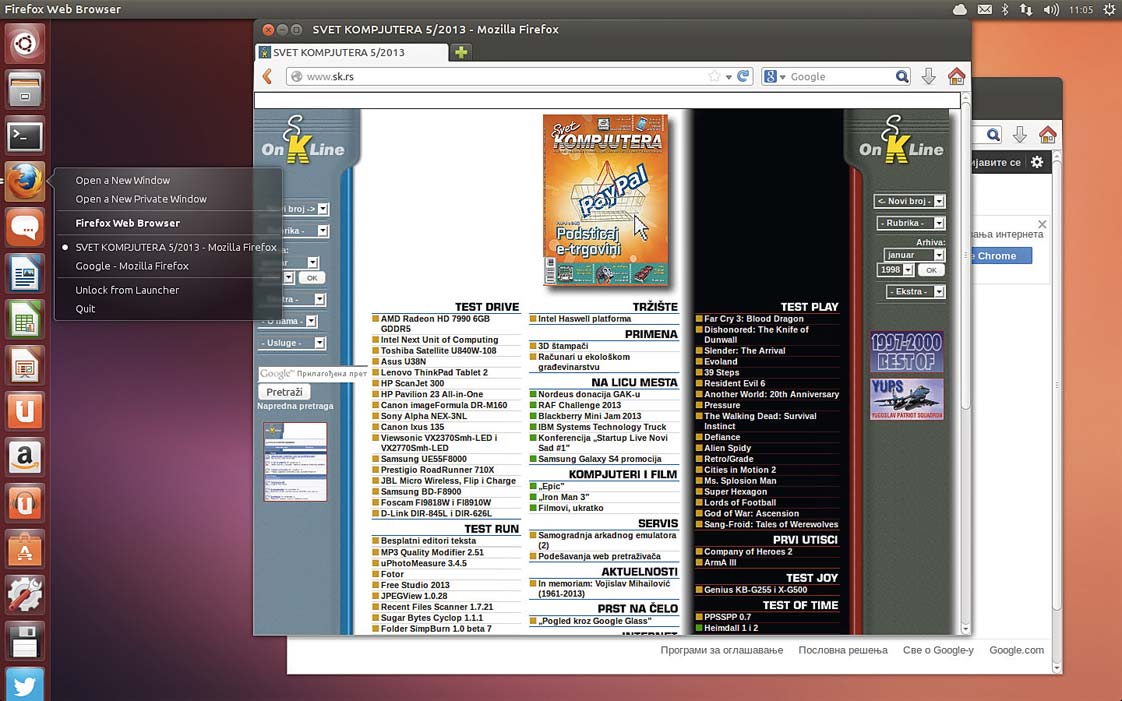Open 'Пословна решења' link in background window
This screenshot has height=701, width=1122.
842,650
